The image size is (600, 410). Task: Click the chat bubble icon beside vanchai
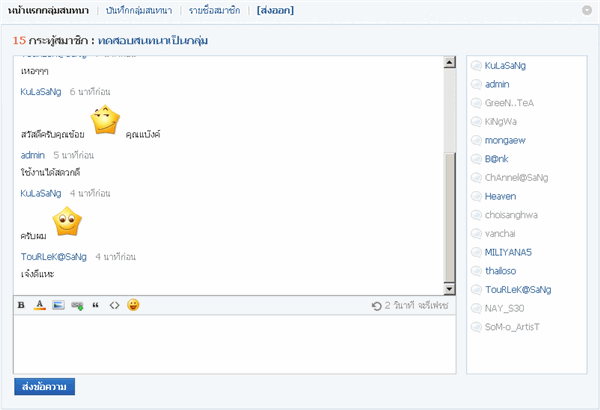tap(476, 234)
